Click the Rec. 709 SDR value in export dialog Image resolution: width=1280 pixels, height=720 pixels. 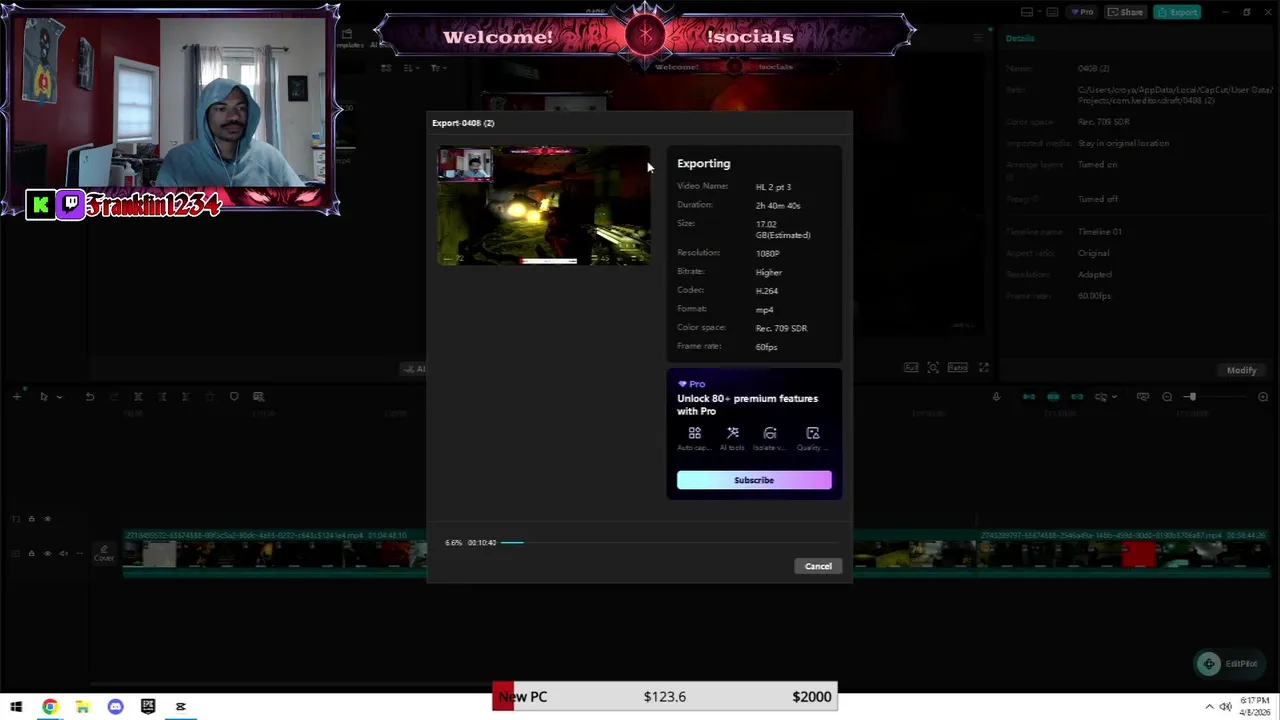coord(781,328)
